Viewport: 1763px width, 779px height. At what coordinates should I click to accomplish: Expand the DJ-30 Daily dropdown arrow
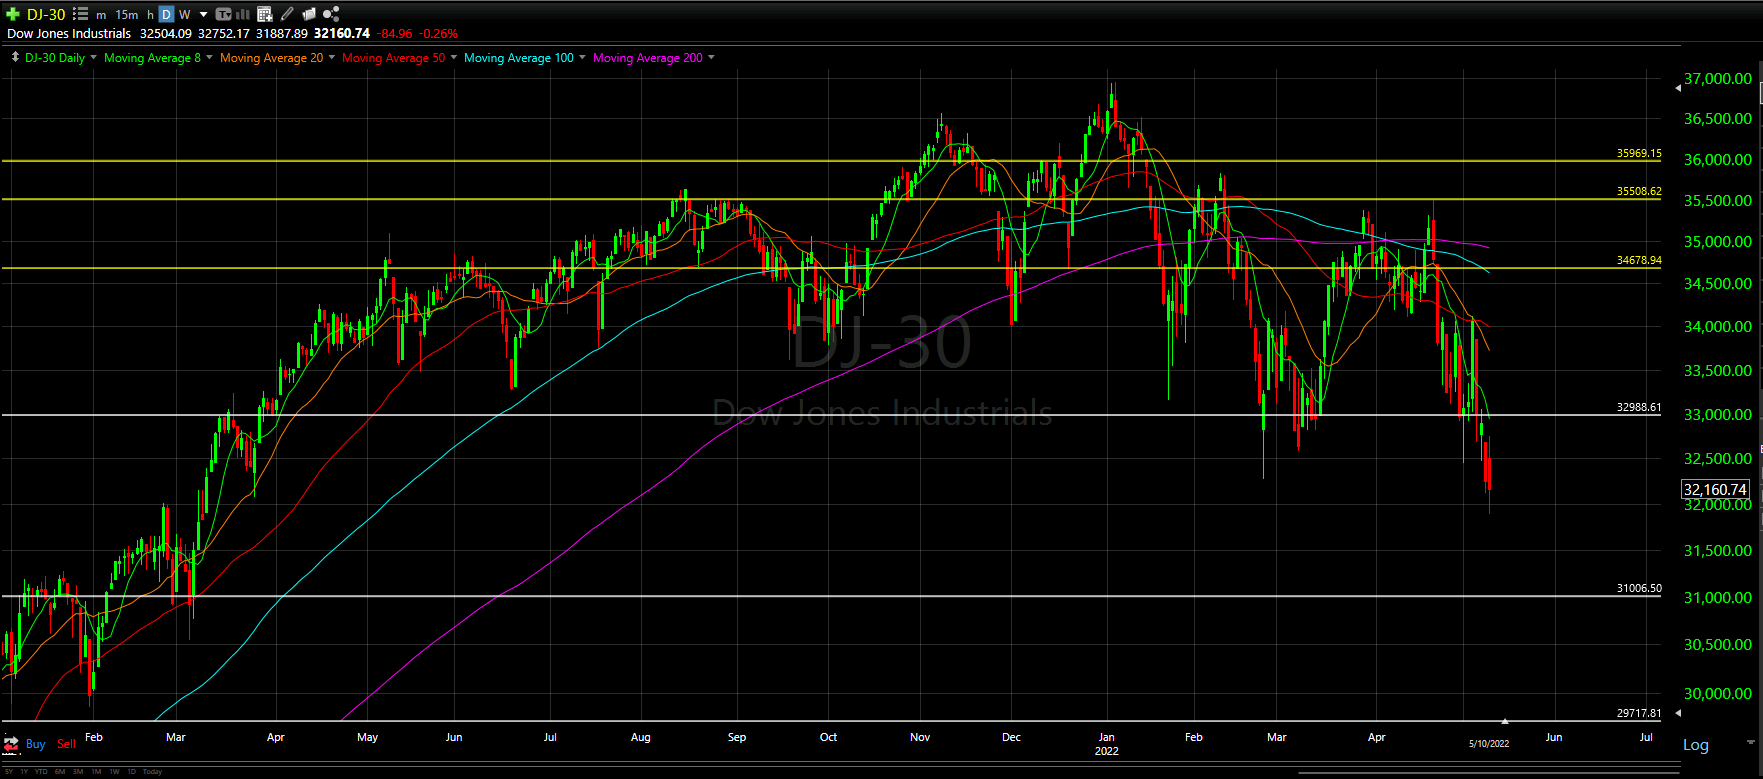click(x=94, y=57)
